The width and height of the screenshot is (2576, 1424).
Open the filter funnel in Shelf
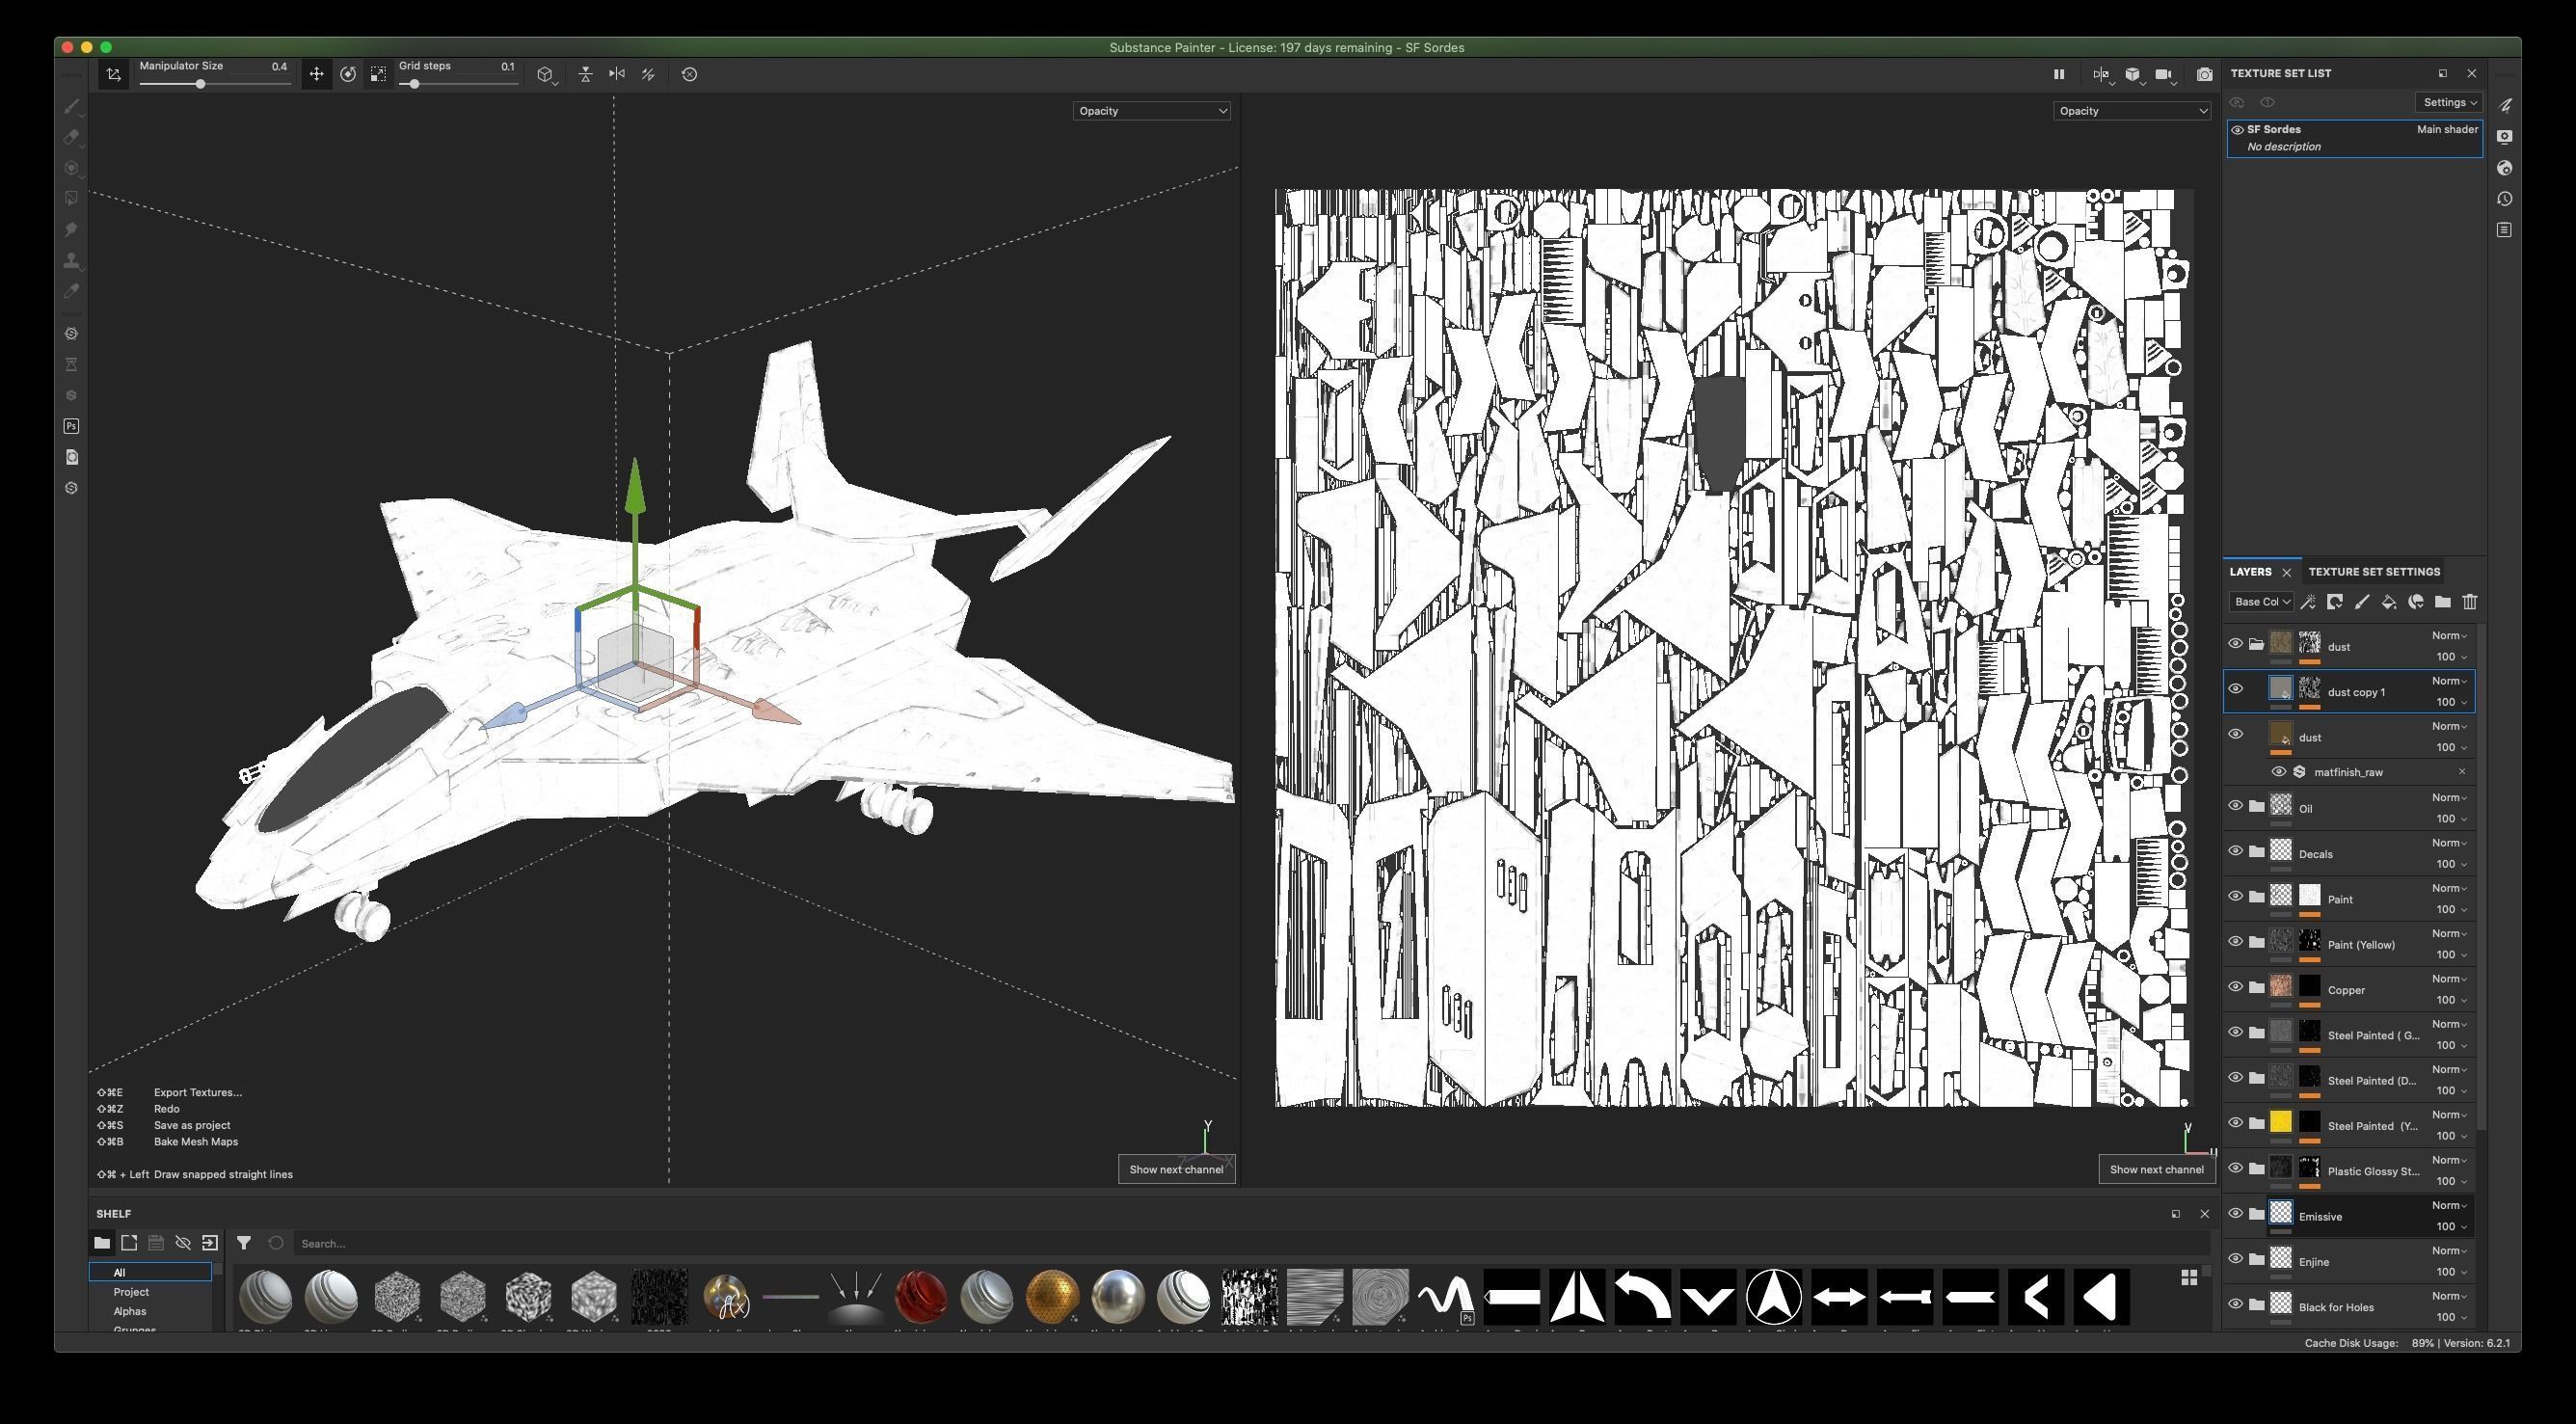(243, 1243)
